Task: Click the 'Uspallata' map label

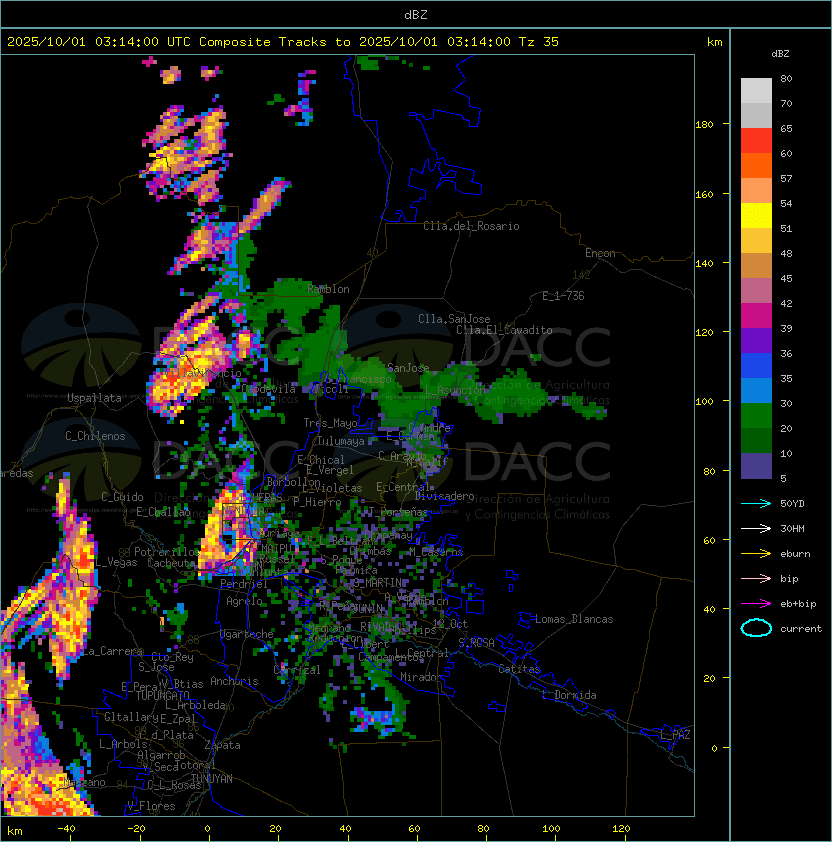Action: [94, 398]
